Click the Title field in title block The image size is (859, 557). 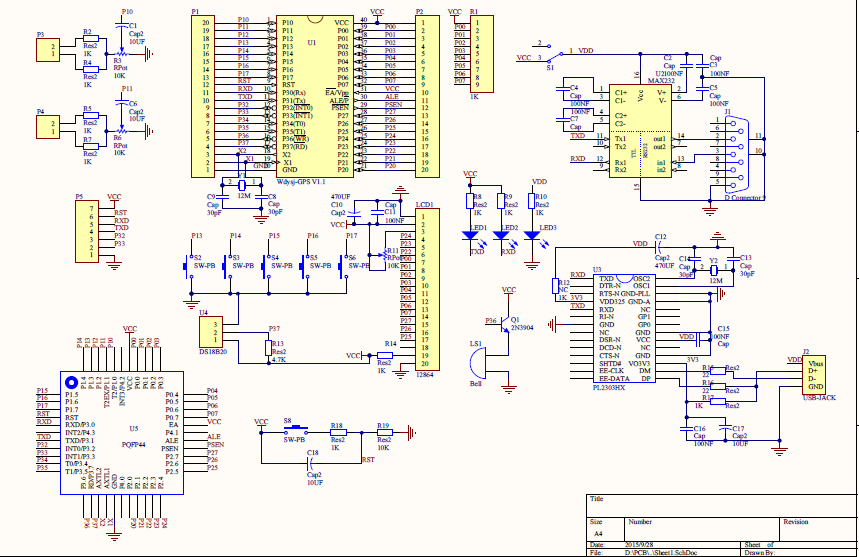click(x=722, y=506)
